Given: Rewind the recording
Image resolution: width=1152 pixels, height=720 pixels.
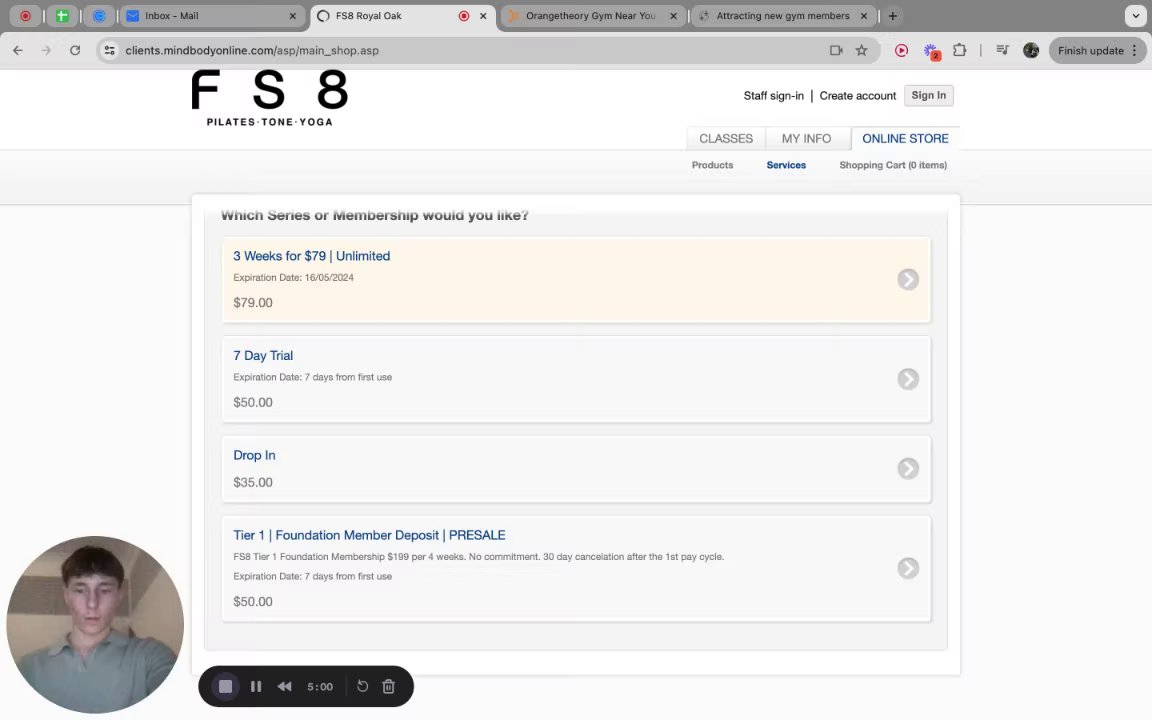Looking at the screenshot, I should [x=284, y=686].
